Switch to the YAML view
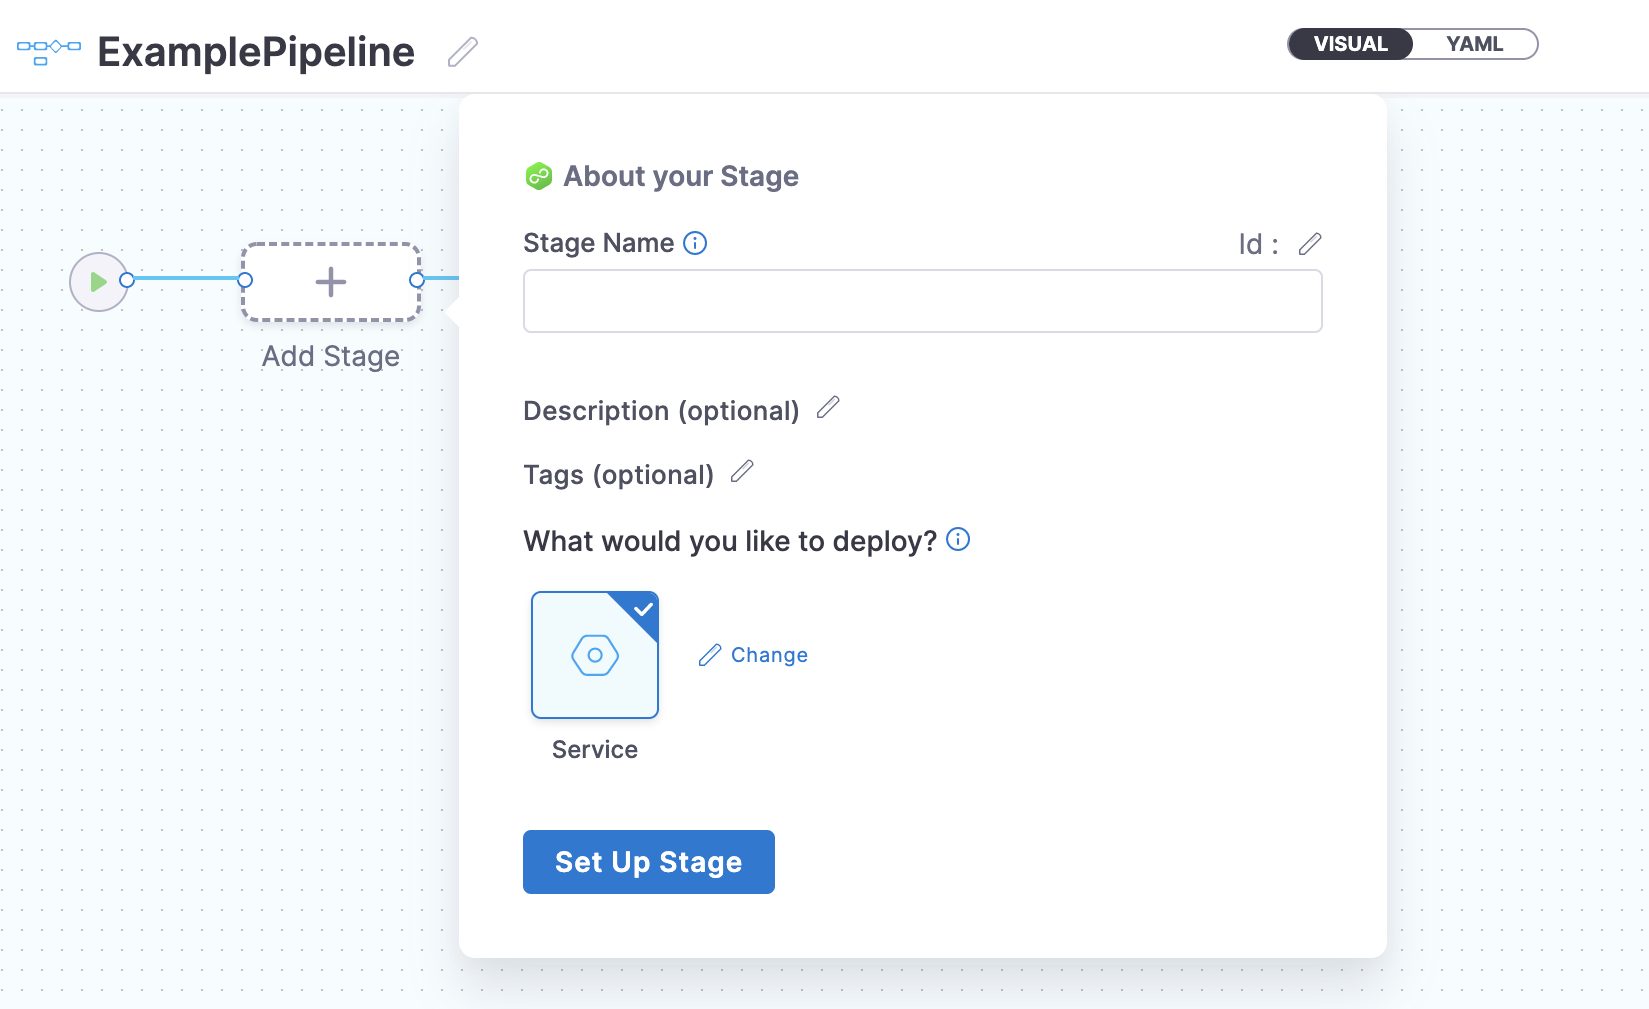 (1474, 44)
